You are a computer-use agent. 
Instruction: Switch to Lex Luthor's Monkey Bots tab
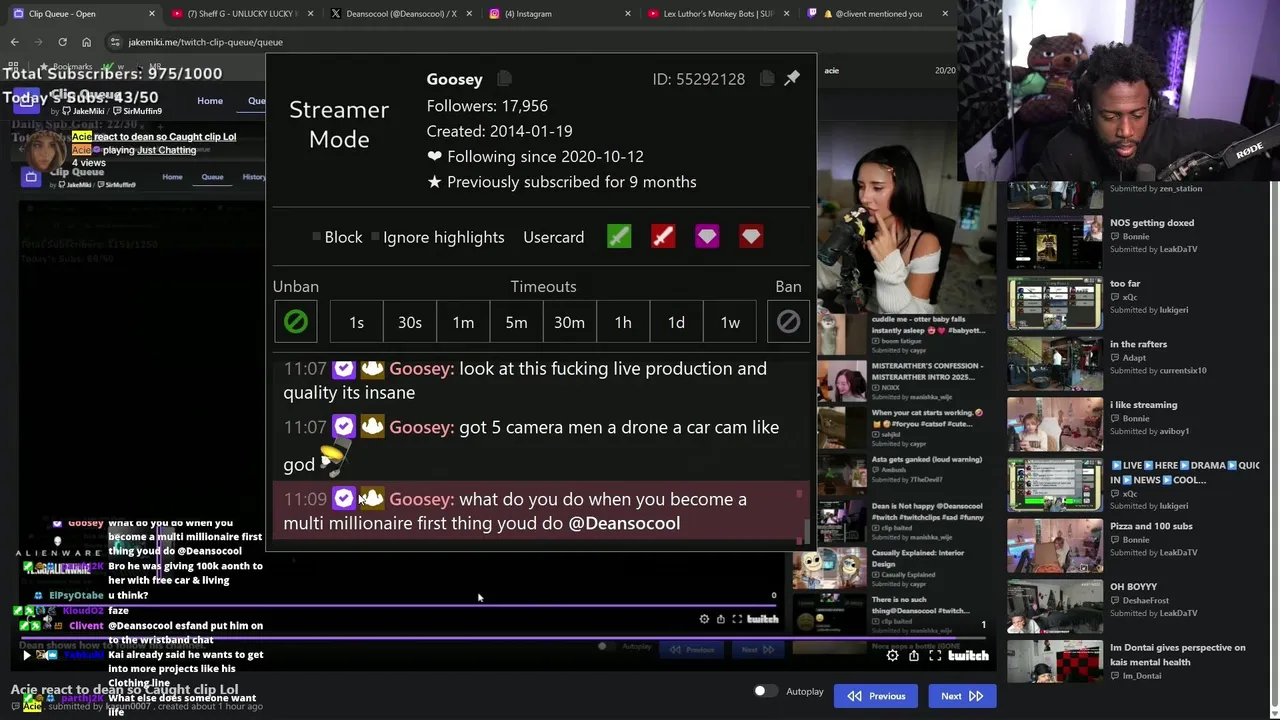coord(716,13)
